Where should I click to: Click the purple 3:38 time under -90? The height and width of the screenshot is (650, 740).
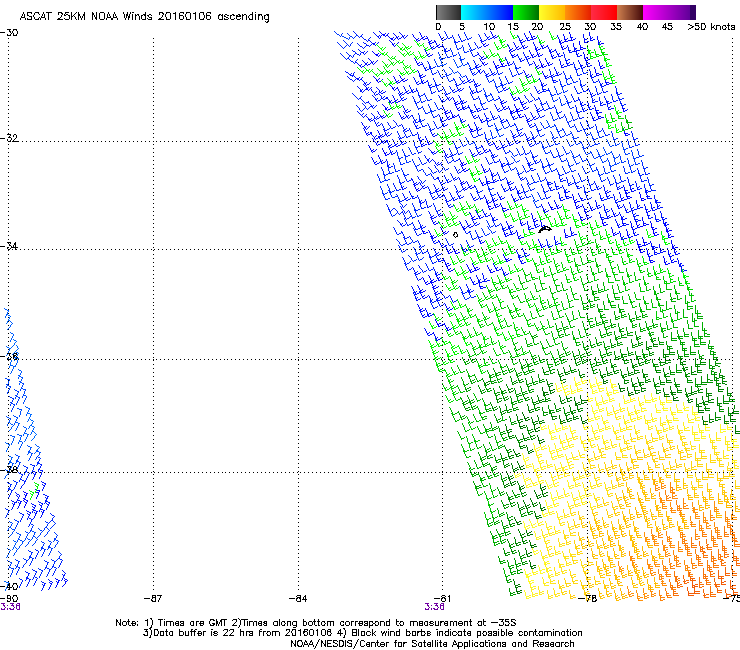point(10,607)
